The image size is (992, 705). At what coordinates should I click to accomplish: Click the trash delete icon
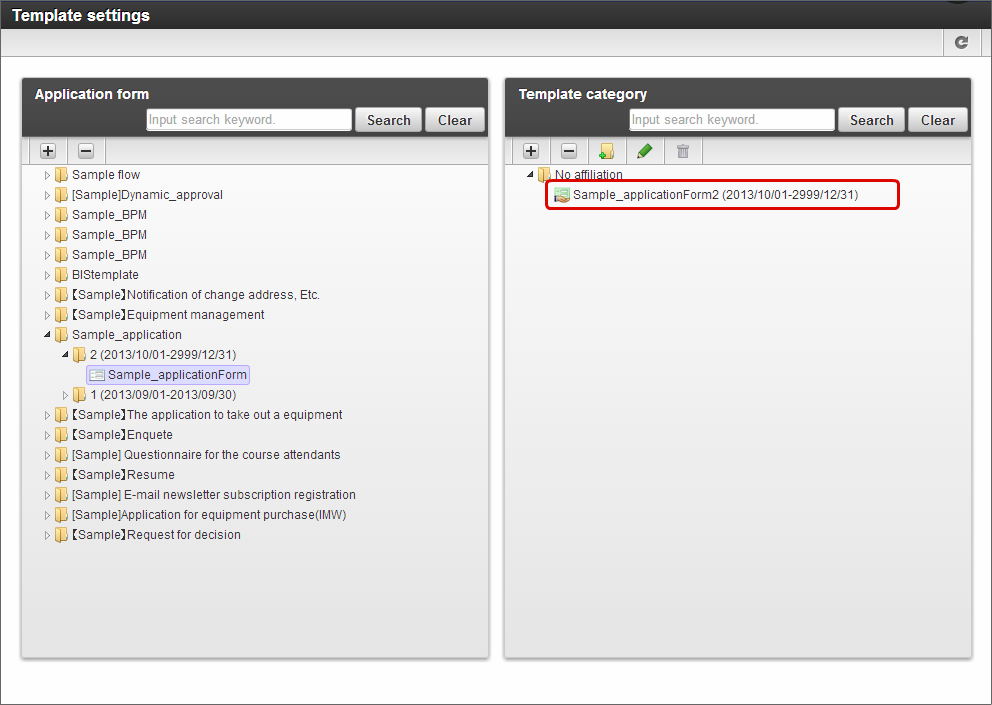(x=683, y=151)
